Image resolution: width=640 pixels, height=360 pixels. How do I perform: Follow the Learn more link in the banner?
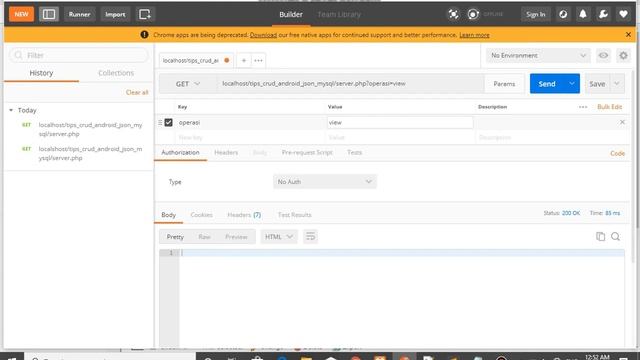(x=474, y=35)
